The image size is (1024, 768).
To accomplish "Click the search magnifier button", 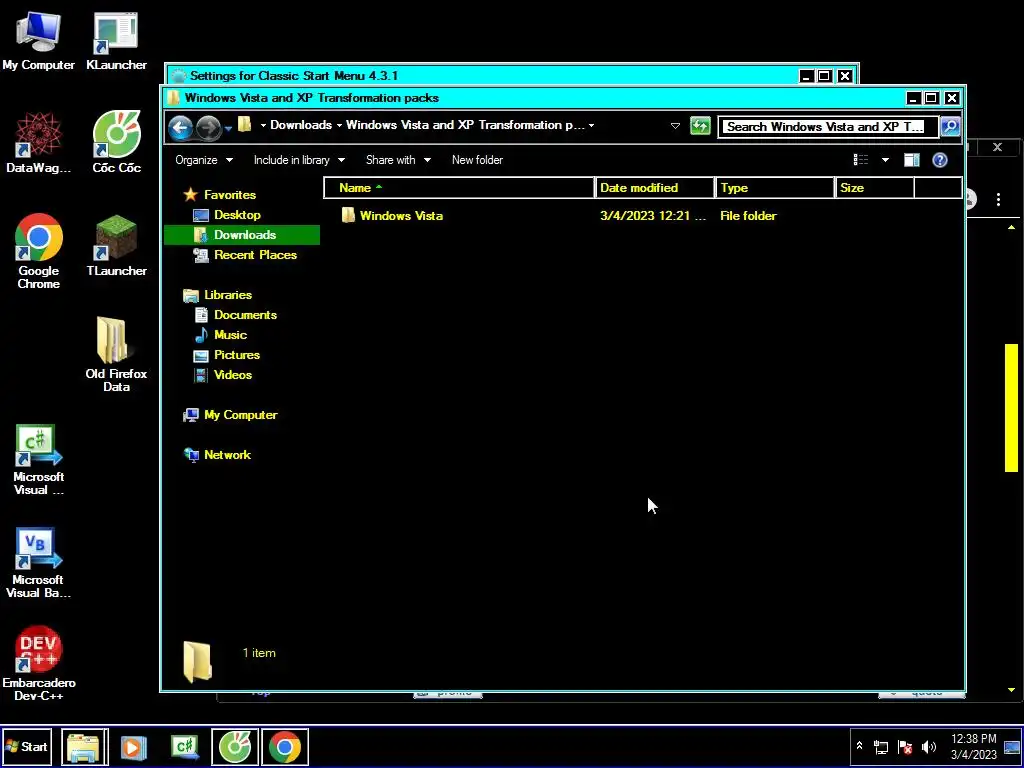I will (x=950, y=126).
